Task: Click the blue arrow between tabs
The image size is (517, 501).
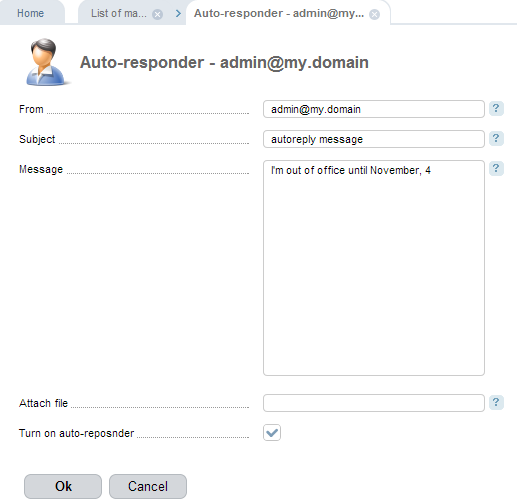Action: (178, 14)
